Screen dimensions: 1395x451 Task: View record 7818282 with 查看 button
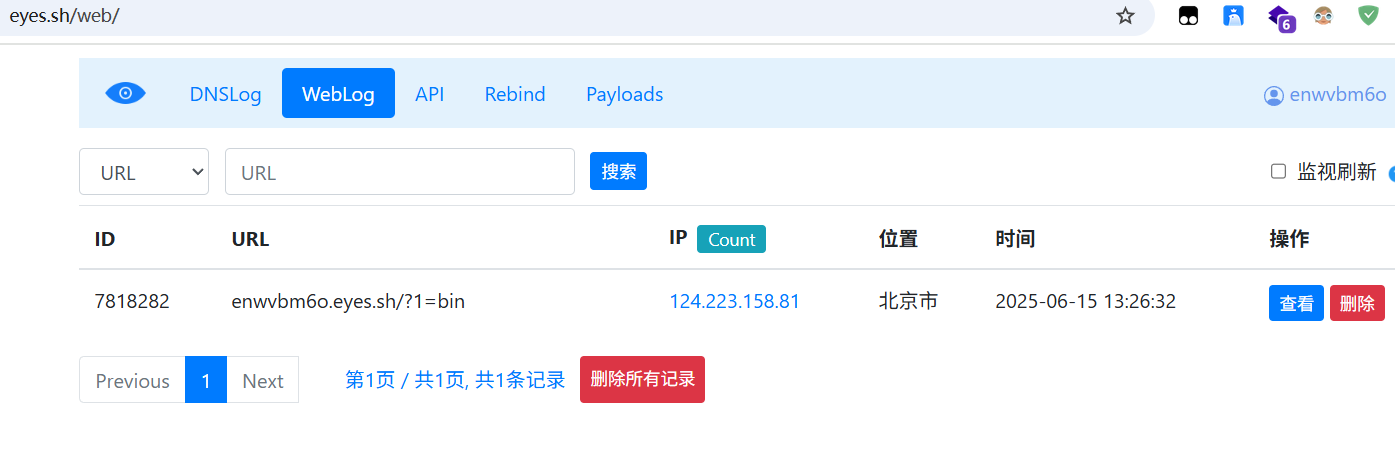tap(1296, 303)
